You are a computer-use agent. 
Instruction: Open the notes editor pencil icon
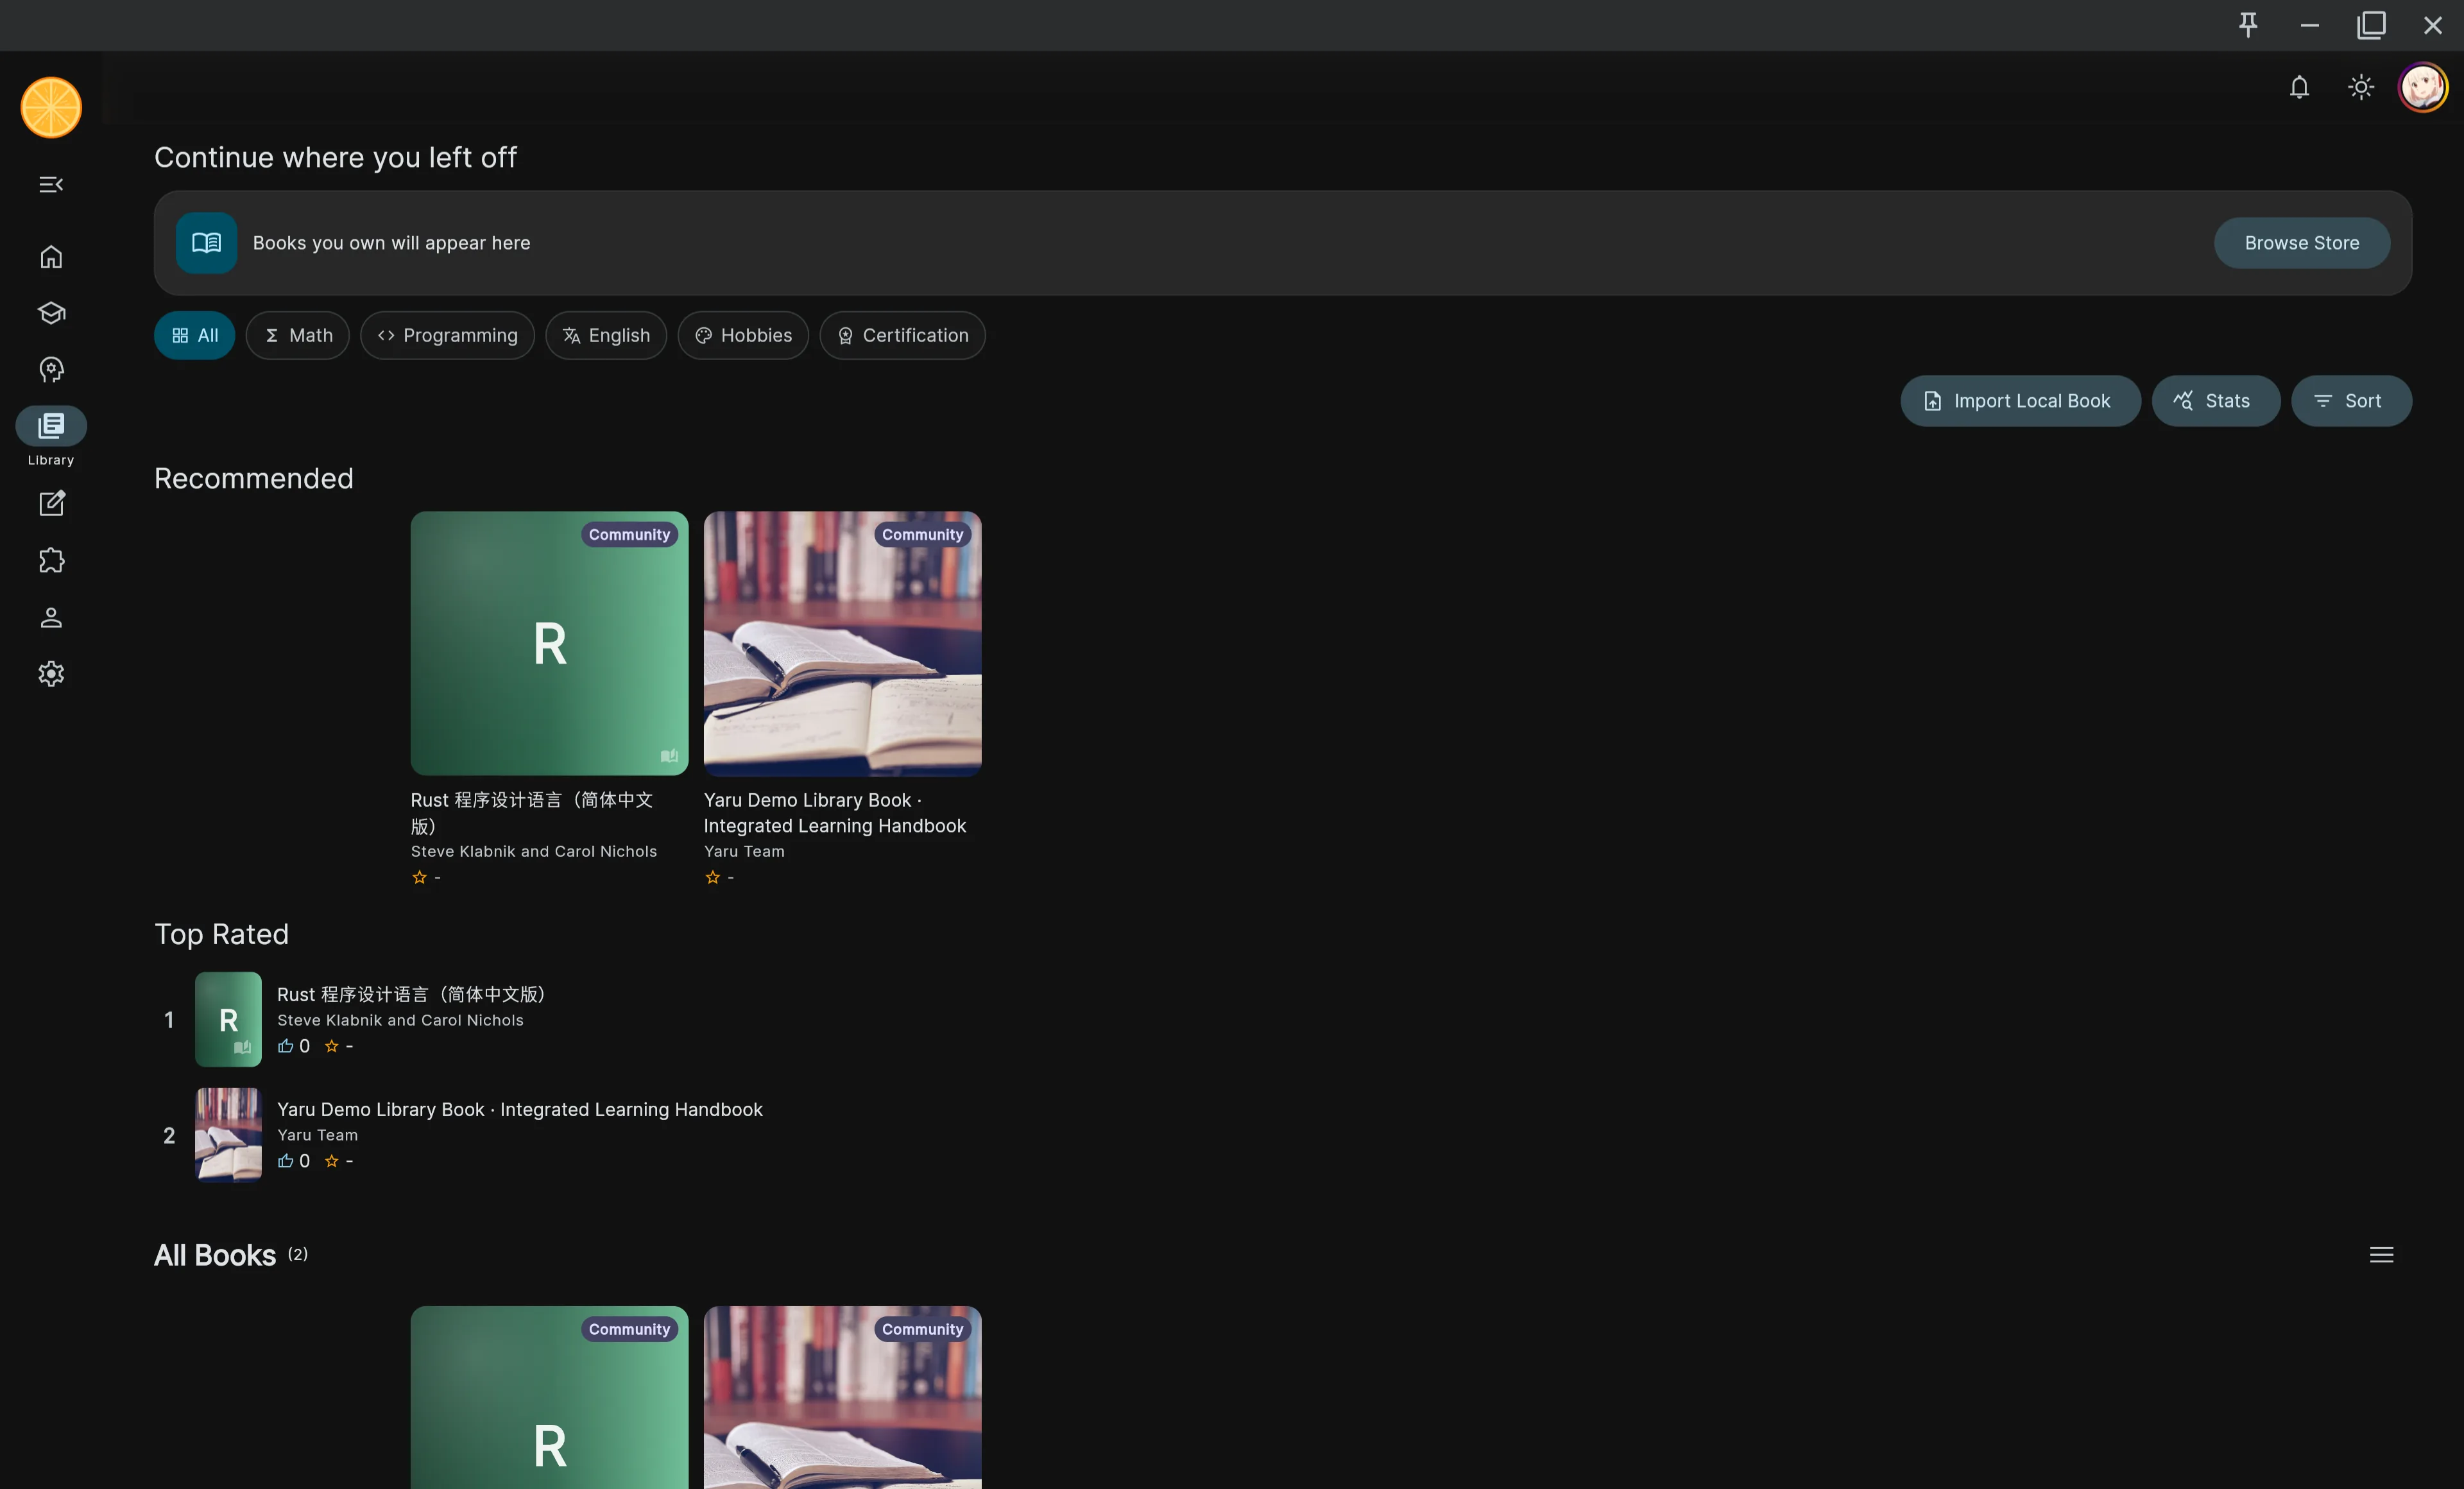point(50,504)
